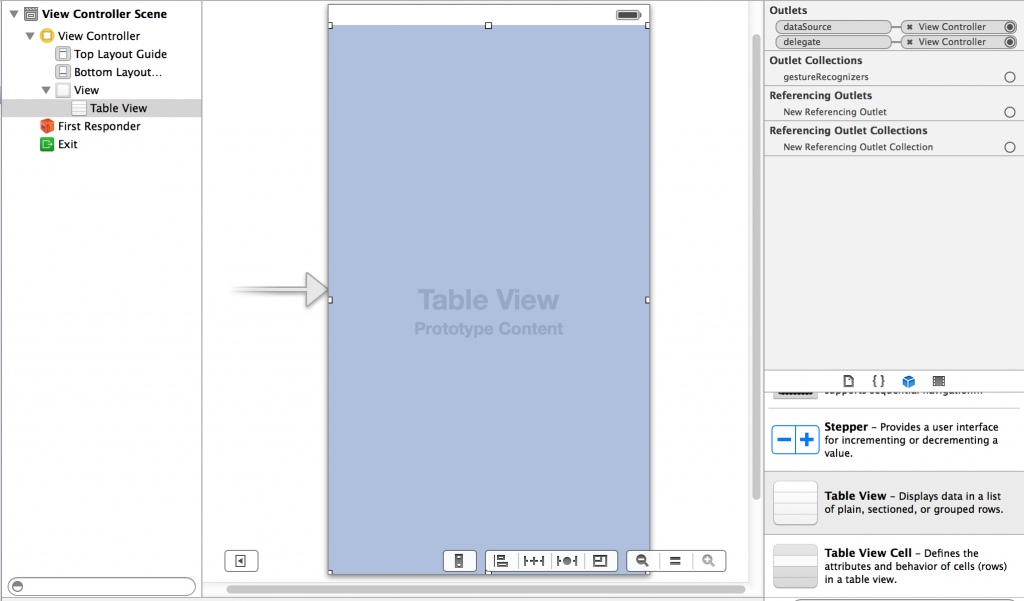The height and width of the screenshot is (601, 1024).
Task: Zoom out the storyboard canvas
Action: coord(643,561)
